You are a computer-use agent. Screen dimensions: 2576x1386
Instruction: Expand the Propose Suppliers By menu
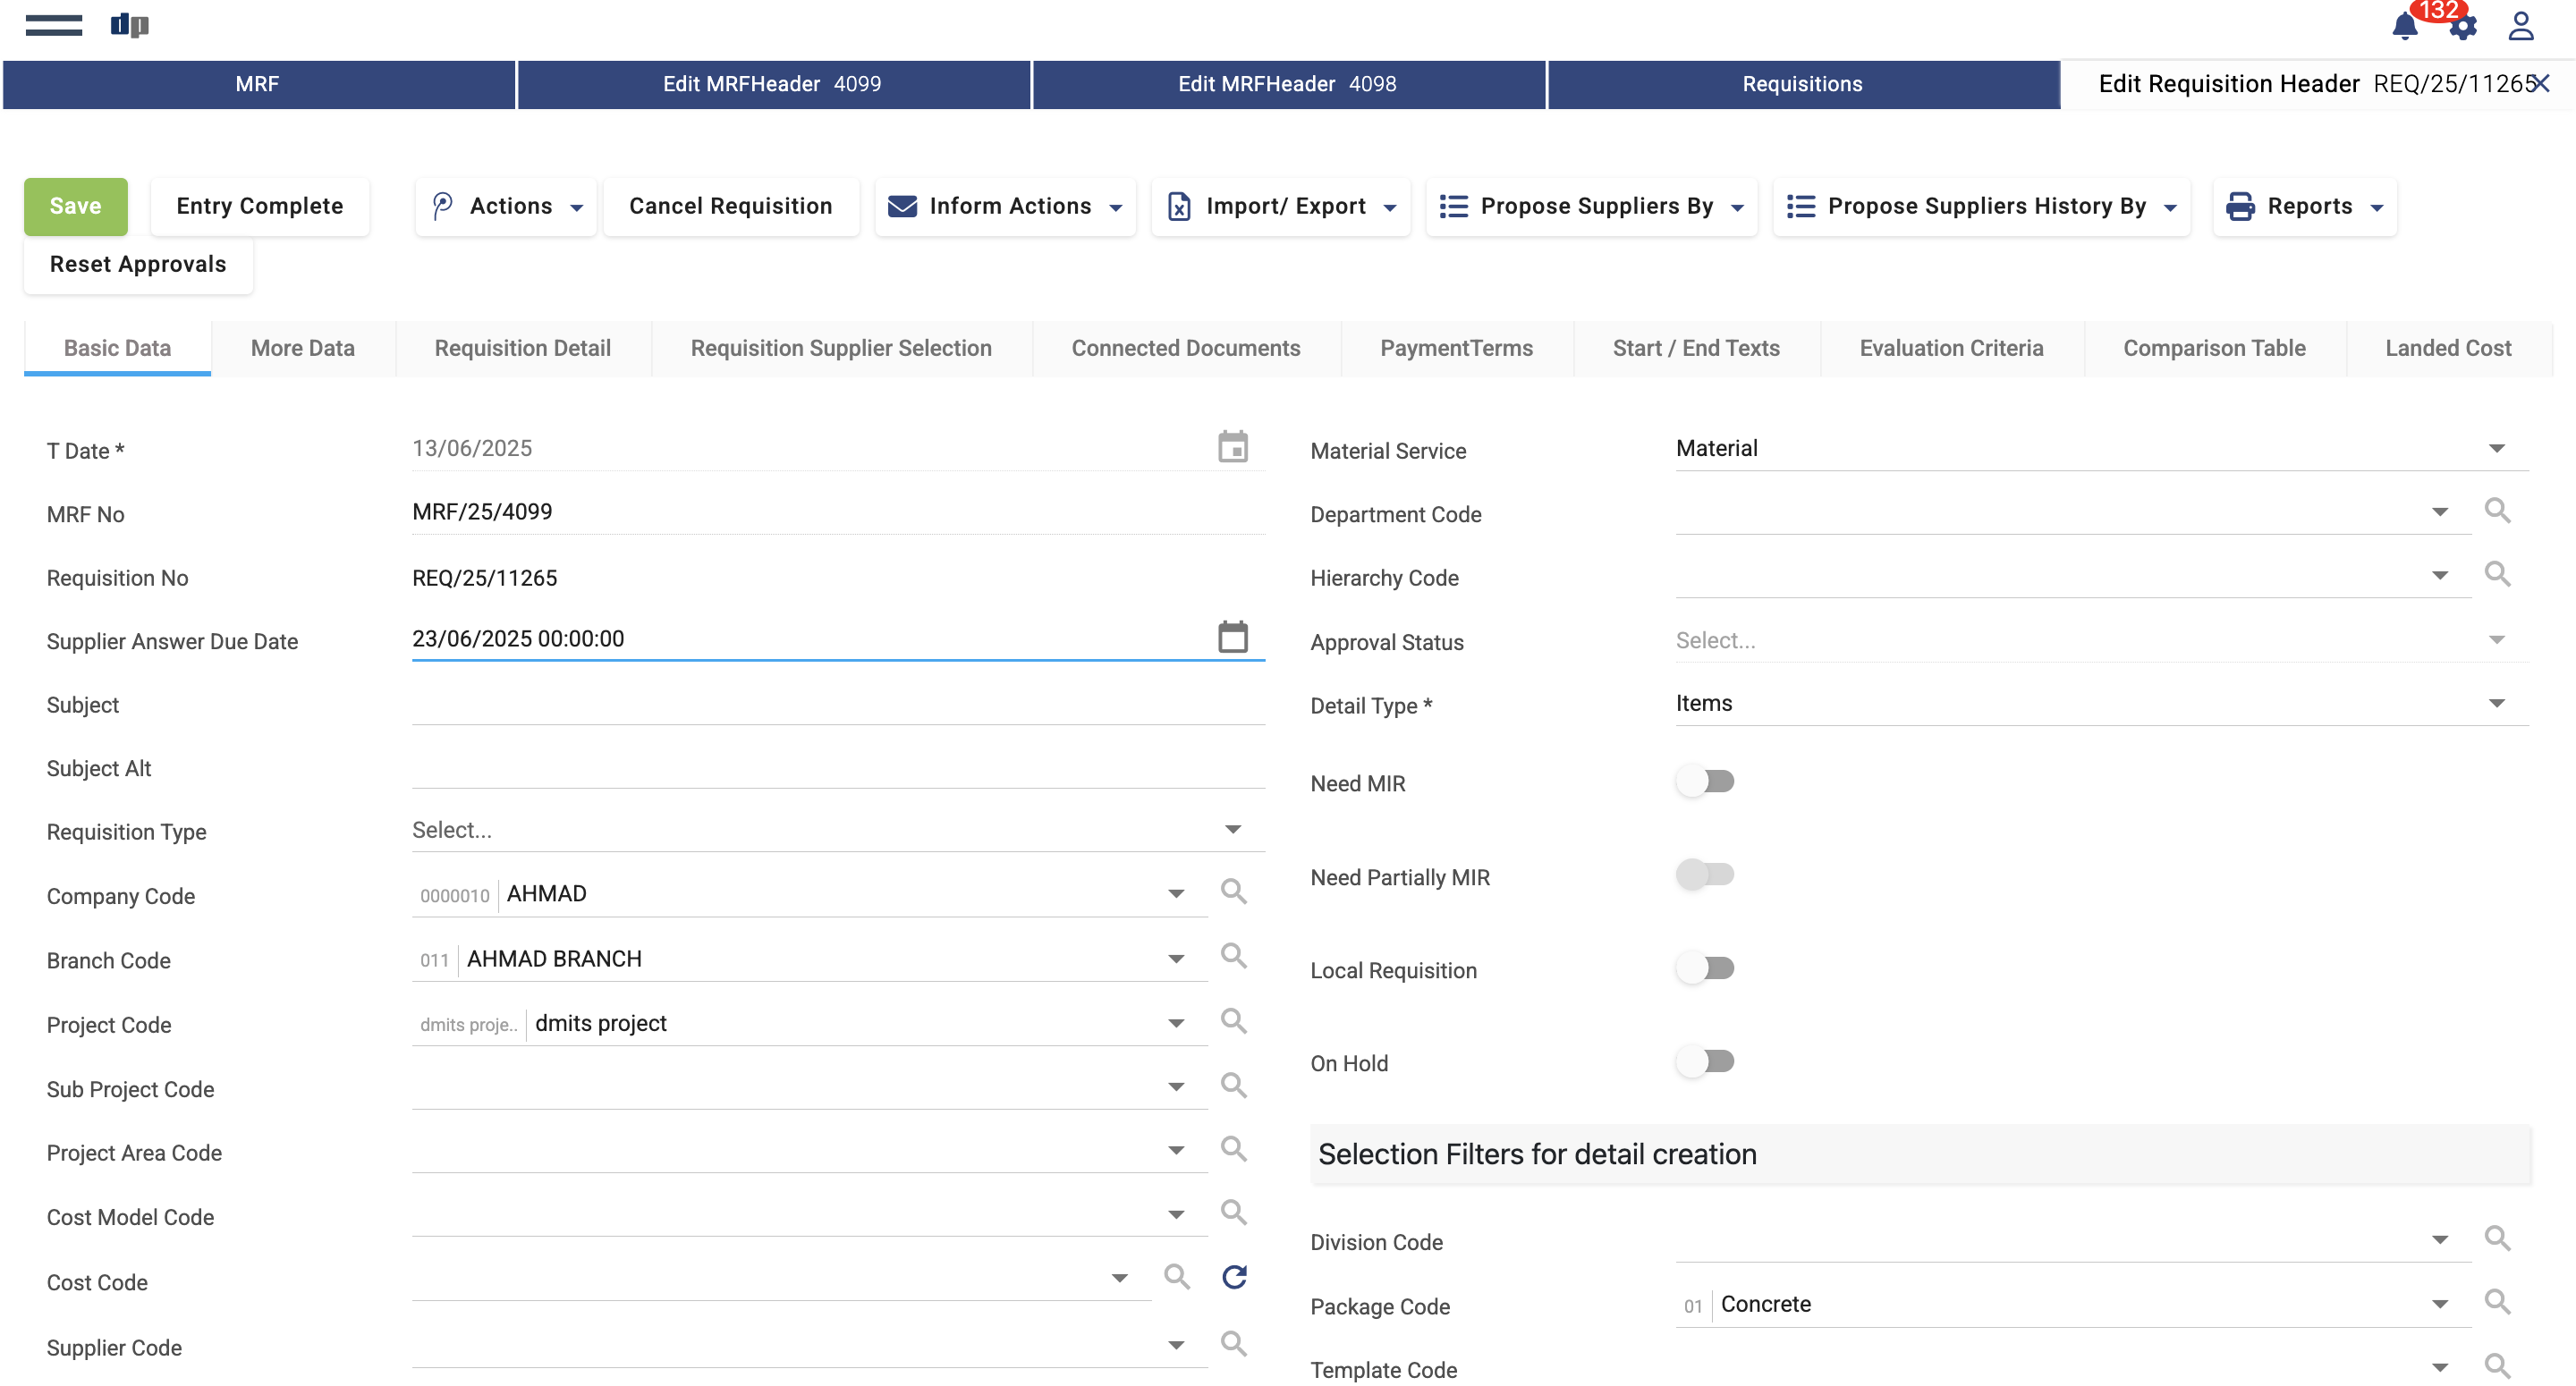[x=1592, y=206]
